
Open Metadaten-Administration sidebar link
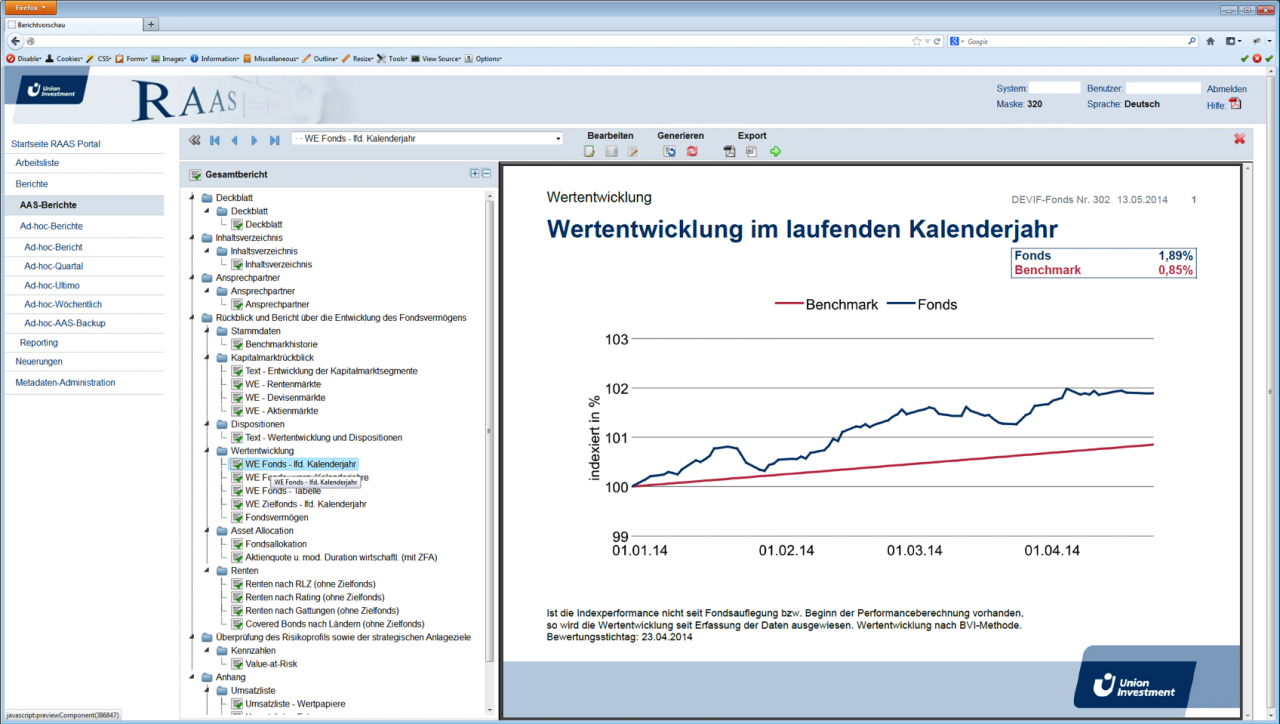coord(65,382)
